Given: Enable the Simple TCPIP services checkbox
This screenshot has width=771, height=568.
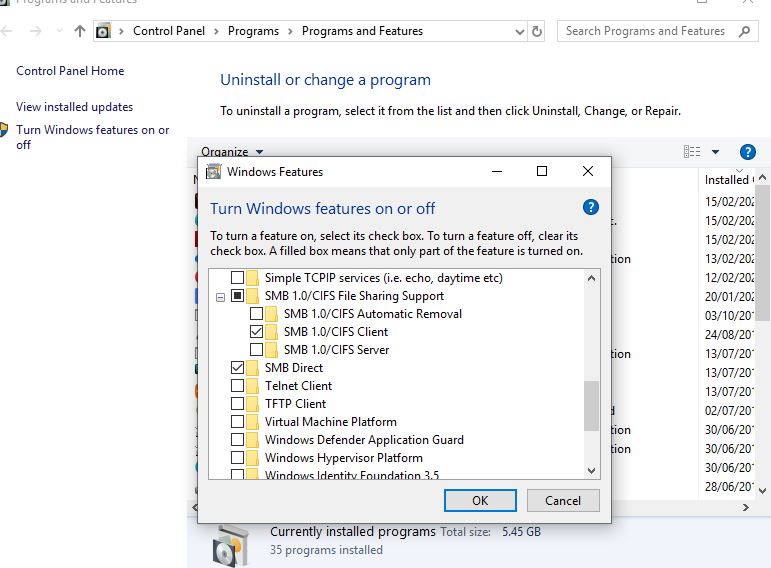Looking at the screenshot, I should [x=237, y=278].
